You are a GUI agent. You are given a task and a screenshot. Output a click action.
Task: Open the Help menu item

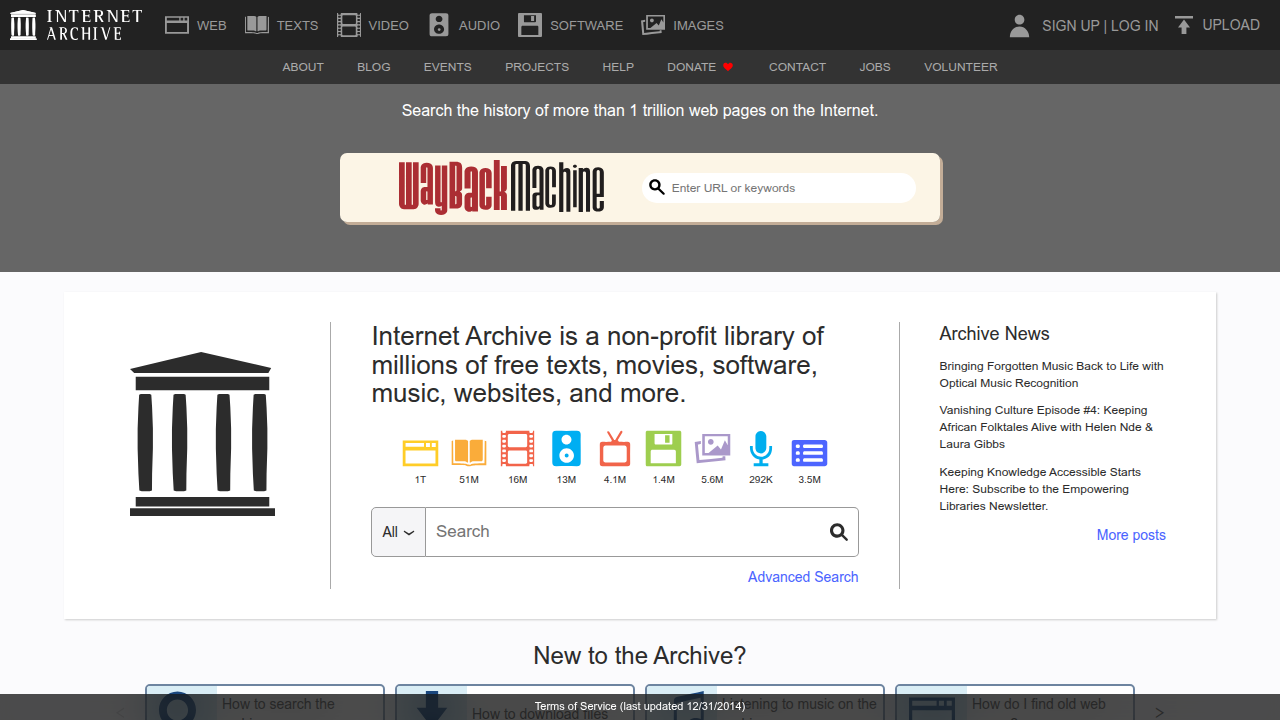tap(618, 67)
